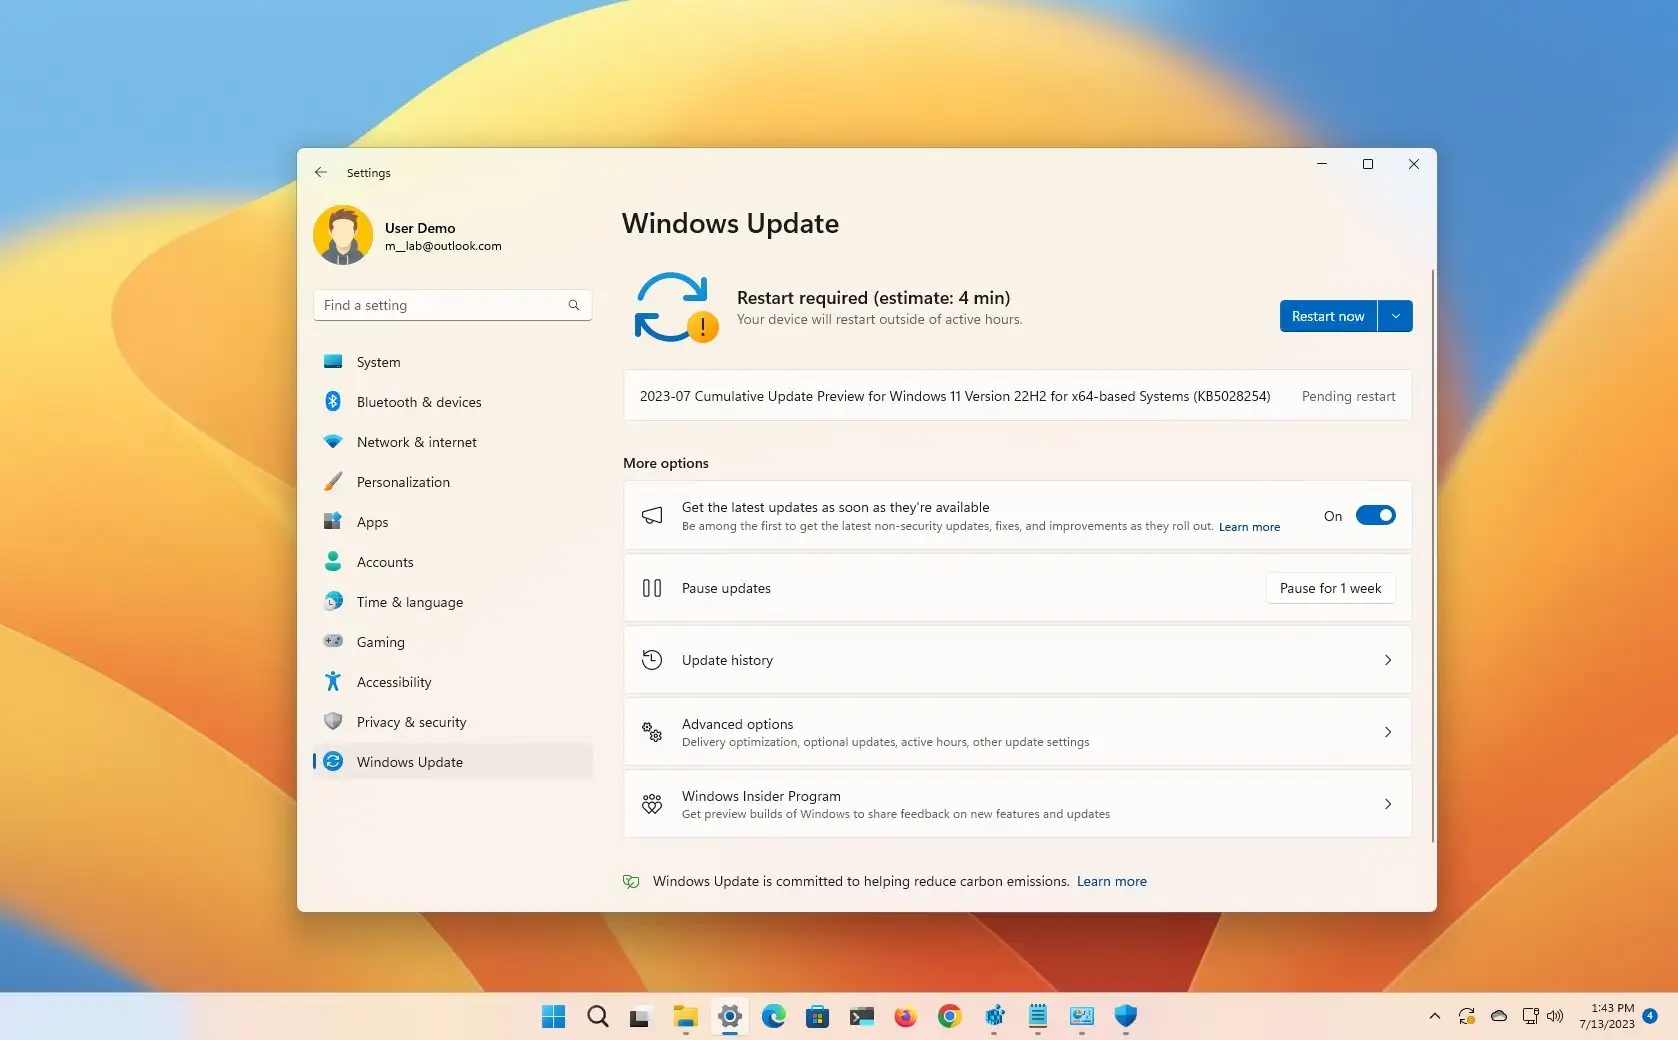This screenshot has height=1040, width=1678.
Task: Go to Time & language settings
Action: coord(453,602)
